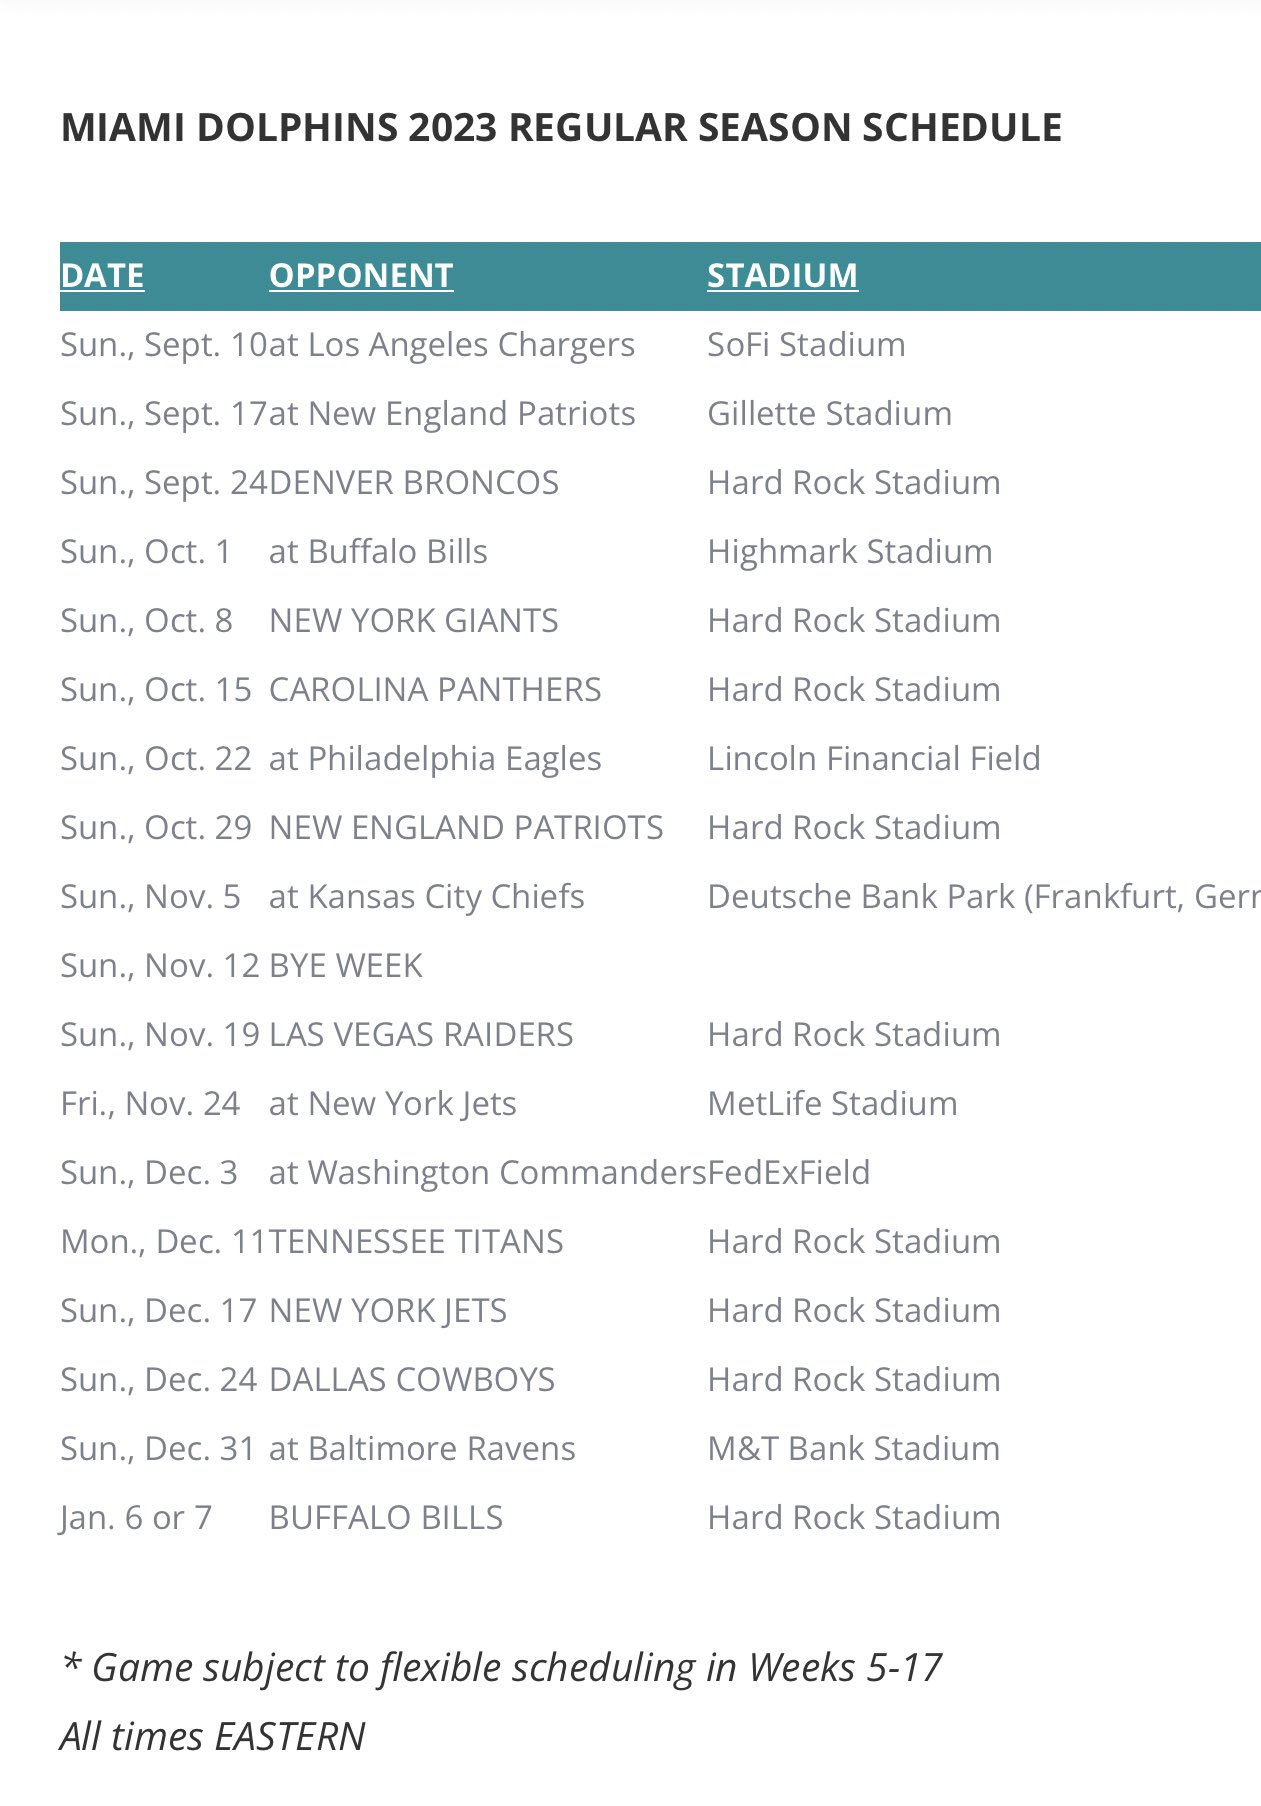Click the BYE WEEK entry
The height and width of the screenshot is (1806, 1261).
pos(346,966)
